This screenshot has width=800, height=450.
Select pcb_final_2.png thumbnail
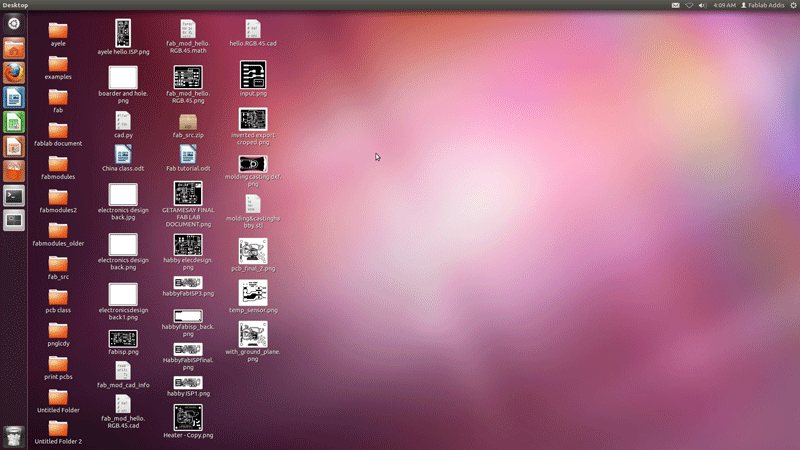253,251
